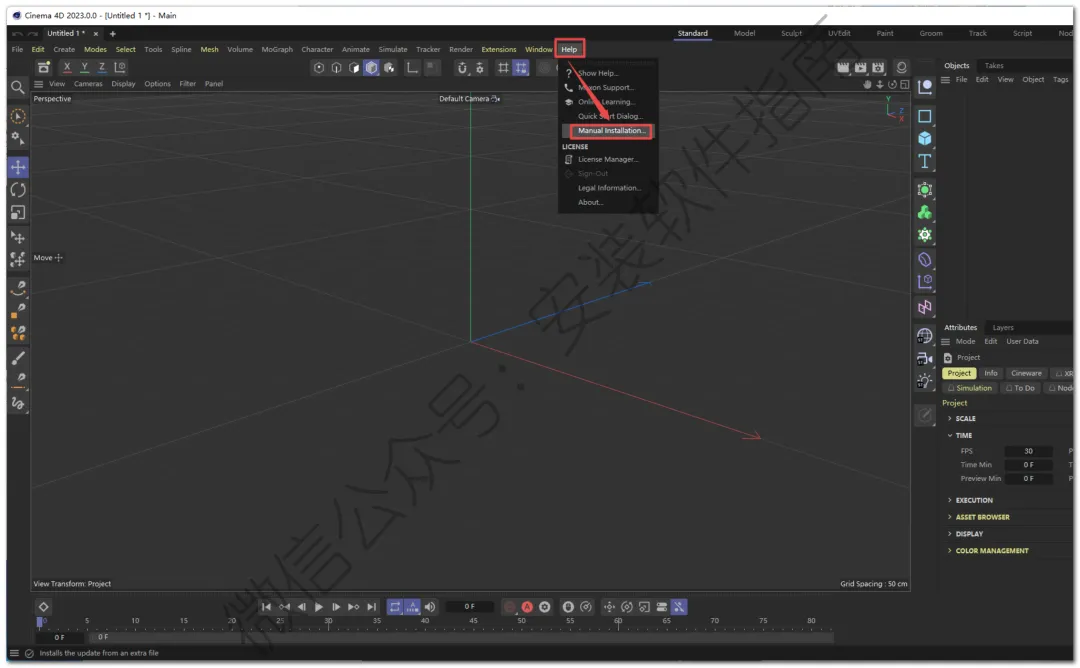Toggle X-axis lock
The width and height of the screenshot is (1080, 668).
(67, 67)
